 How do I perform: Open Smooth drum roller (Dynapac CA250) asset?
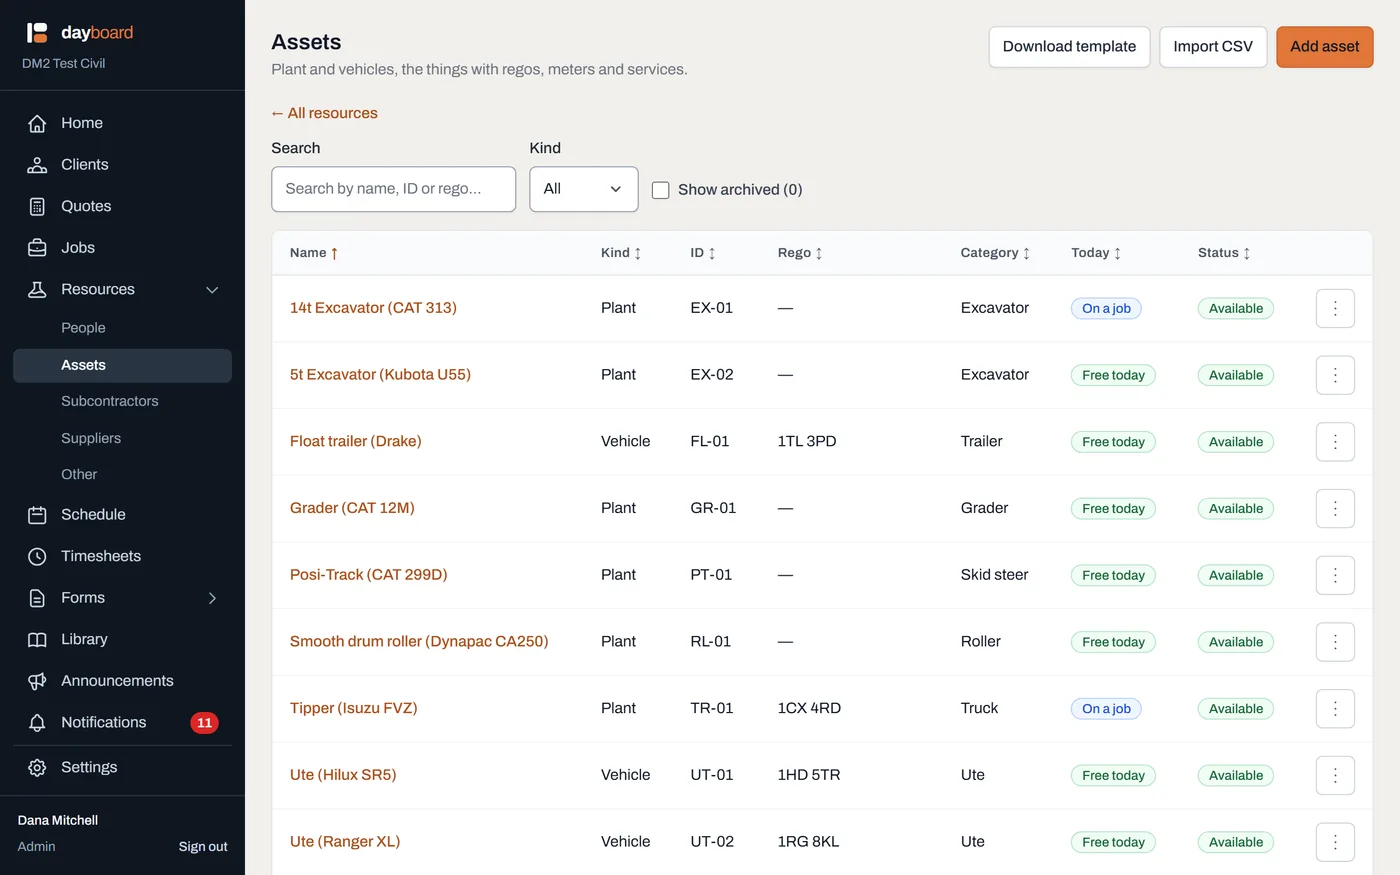(x=419, y=642)
